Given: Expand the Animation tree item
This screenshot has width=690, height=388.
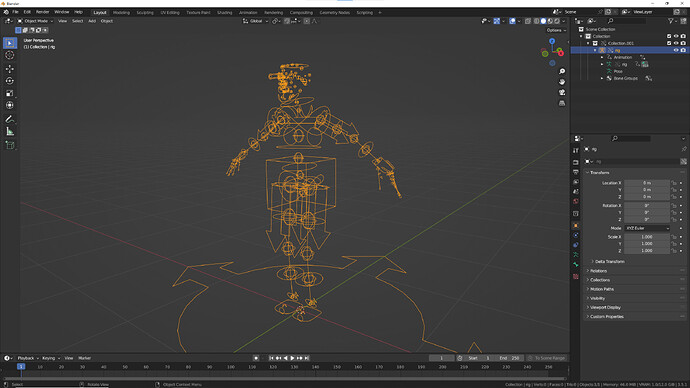Looking at the screenshot, I should tap(602, 57).
